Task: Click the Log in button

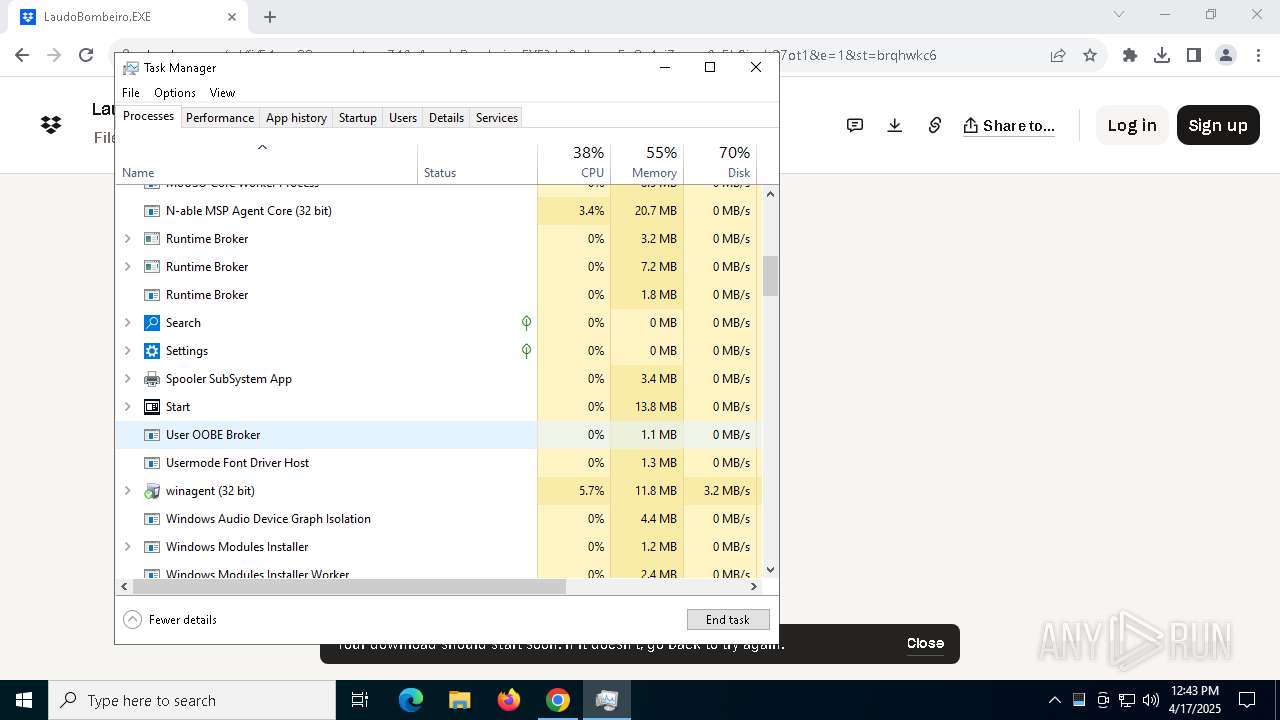Action: click(1132, 125)
